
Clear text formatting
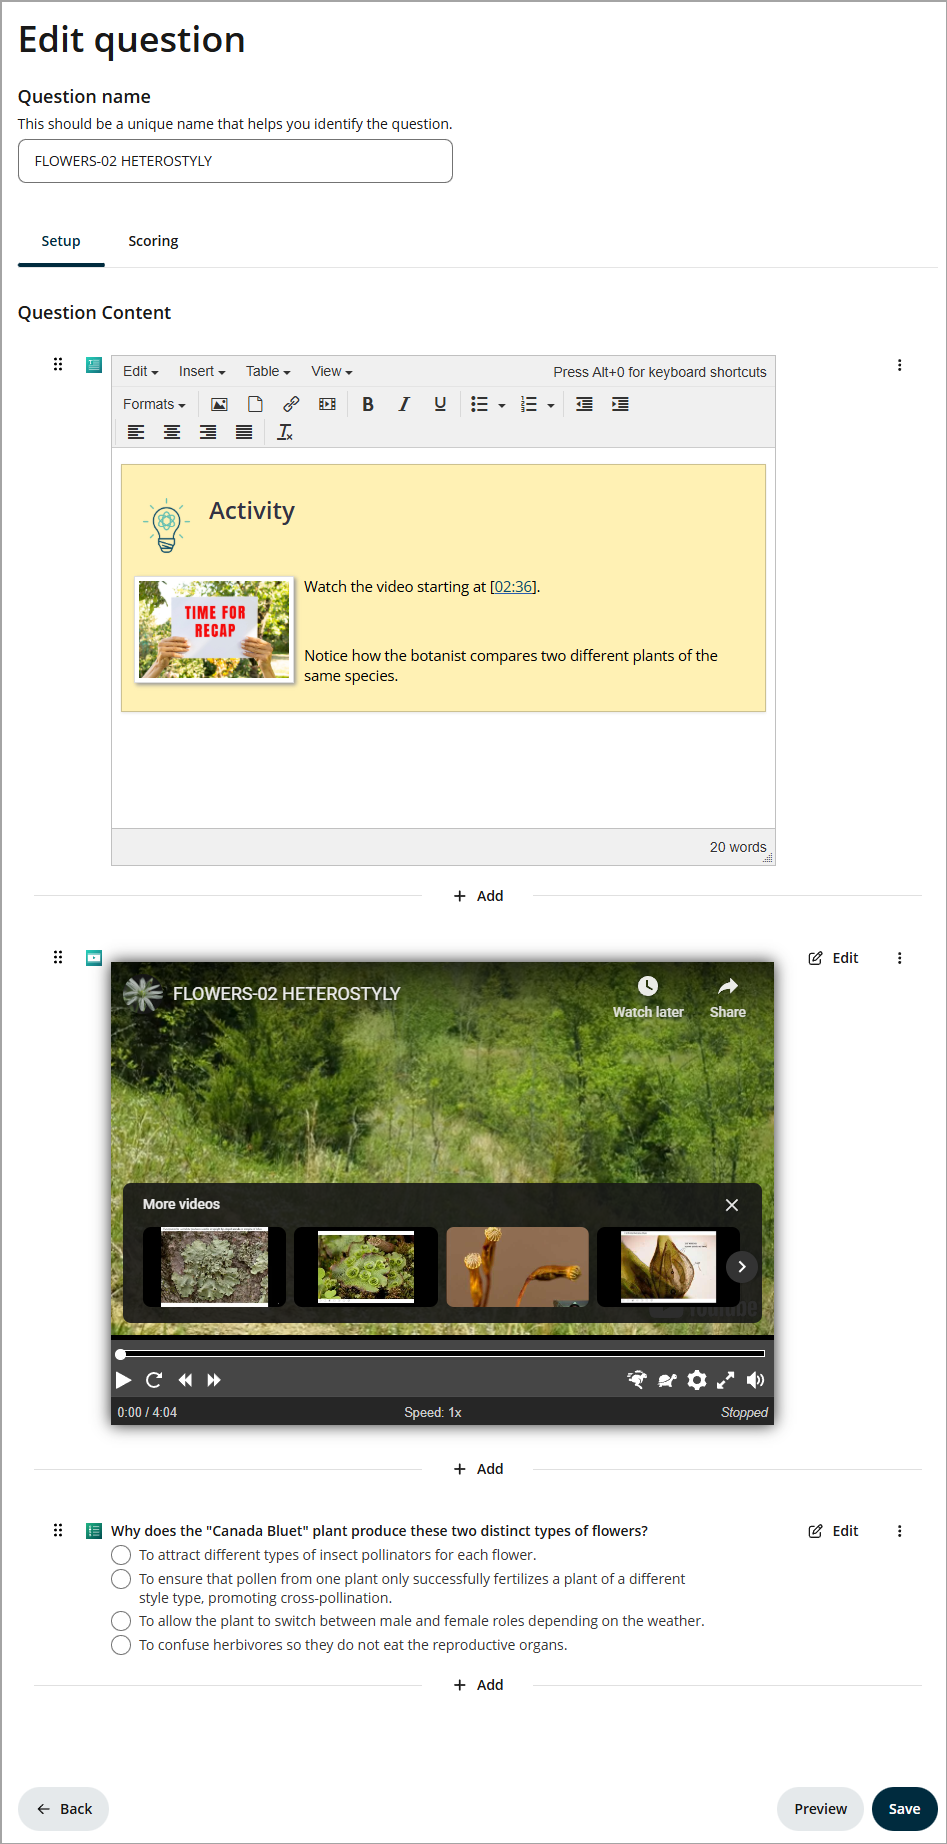(285, 432)
